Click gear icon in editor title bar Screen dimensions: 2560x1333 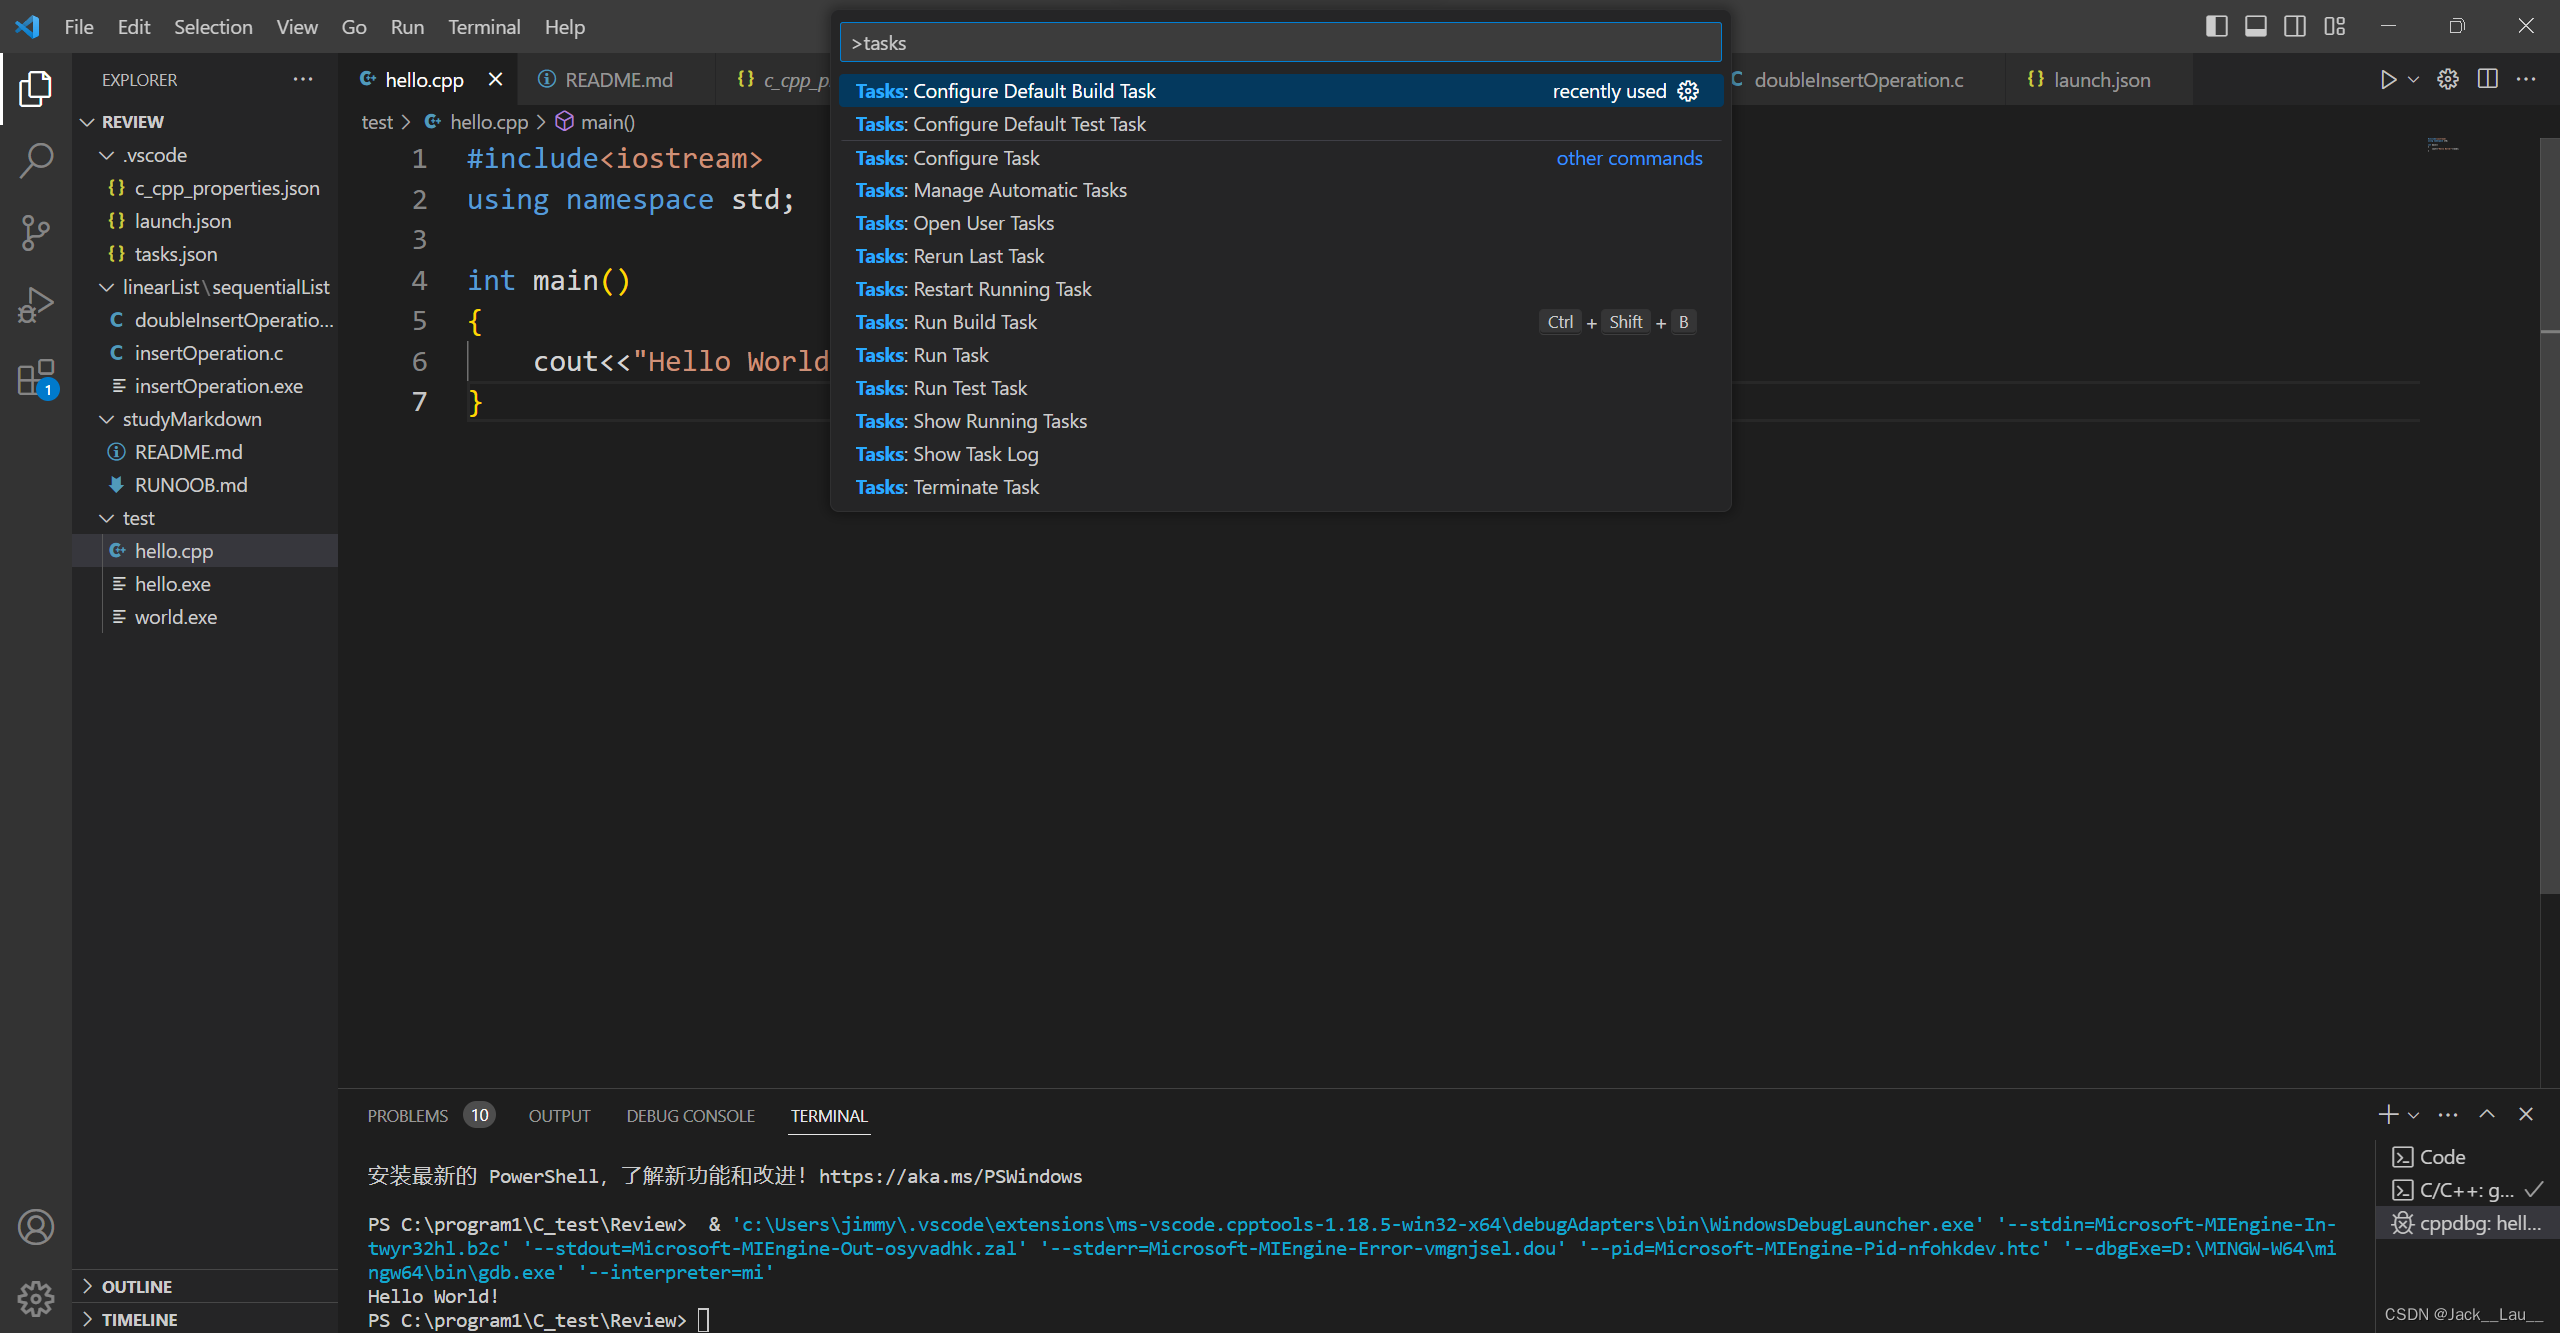click(x=2448, y=79)
